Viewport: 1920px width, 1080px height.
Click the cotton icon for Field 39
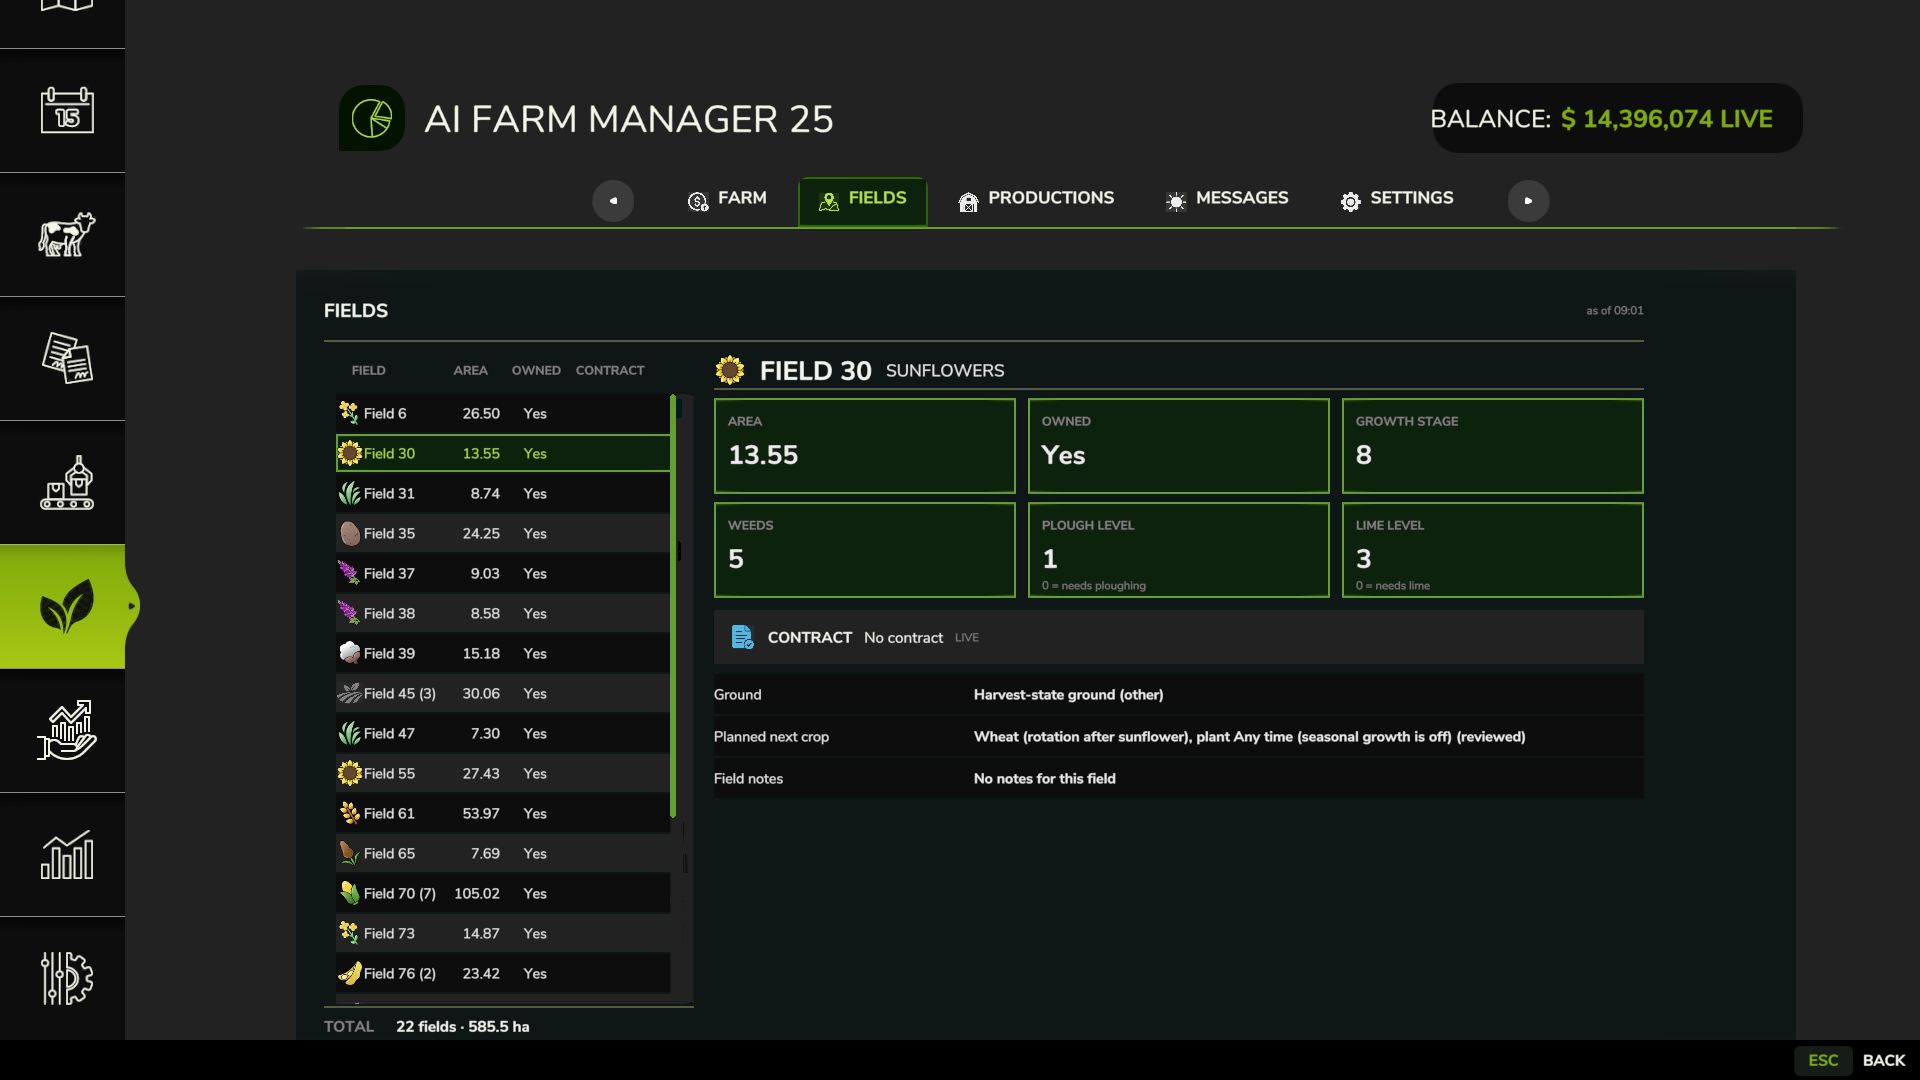click(x=349, y=653)
